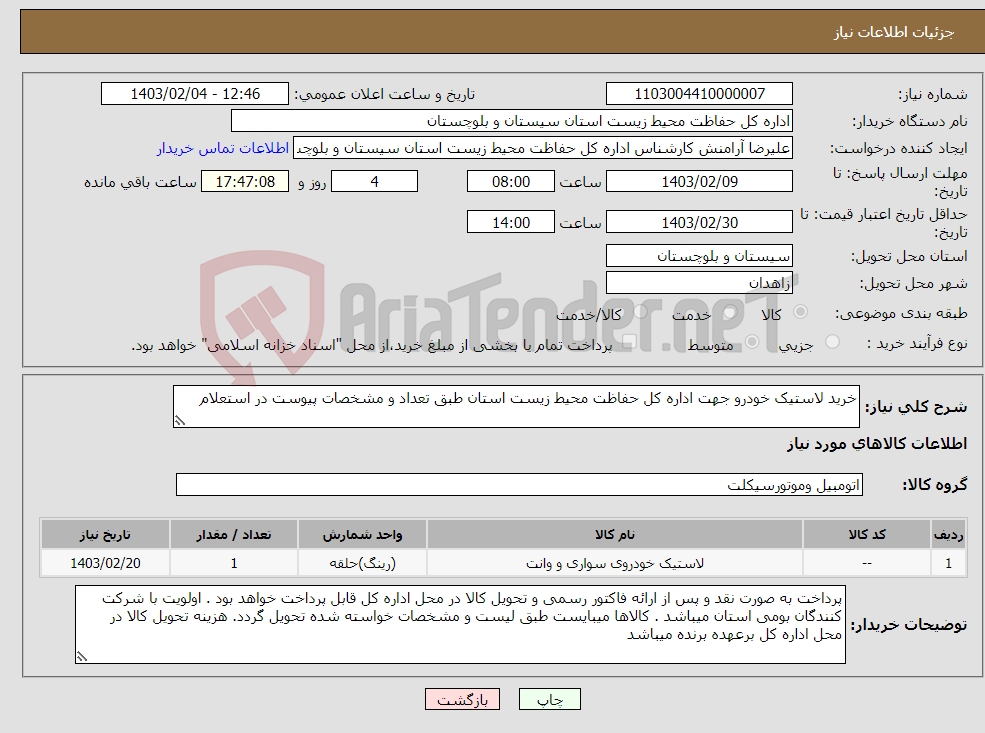Click delivery province field سیستان و بلوچستان

699,256
